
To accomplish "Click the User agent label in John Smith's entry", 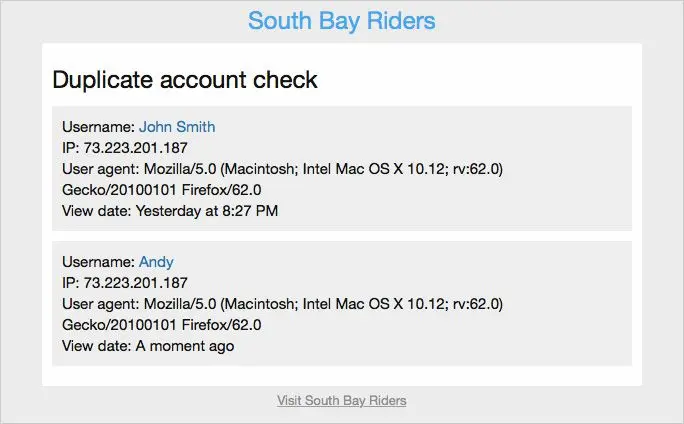I will (100, 169).
